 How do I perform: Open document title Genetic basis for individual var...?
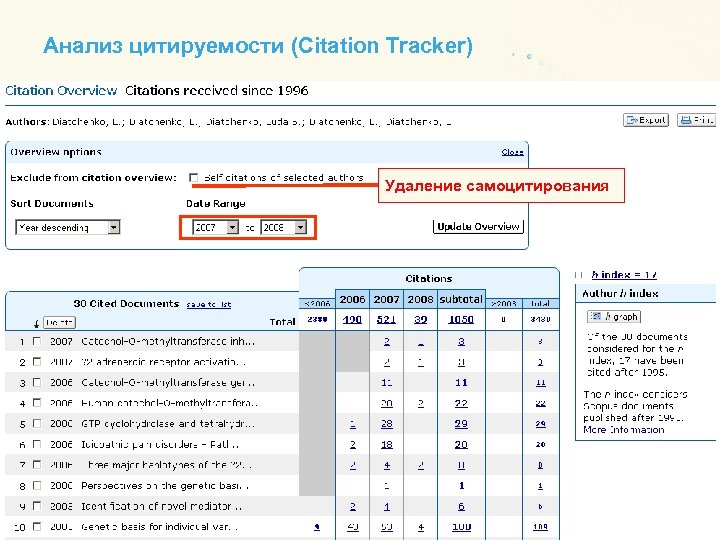pyautogui.click(x=160, y=527)
